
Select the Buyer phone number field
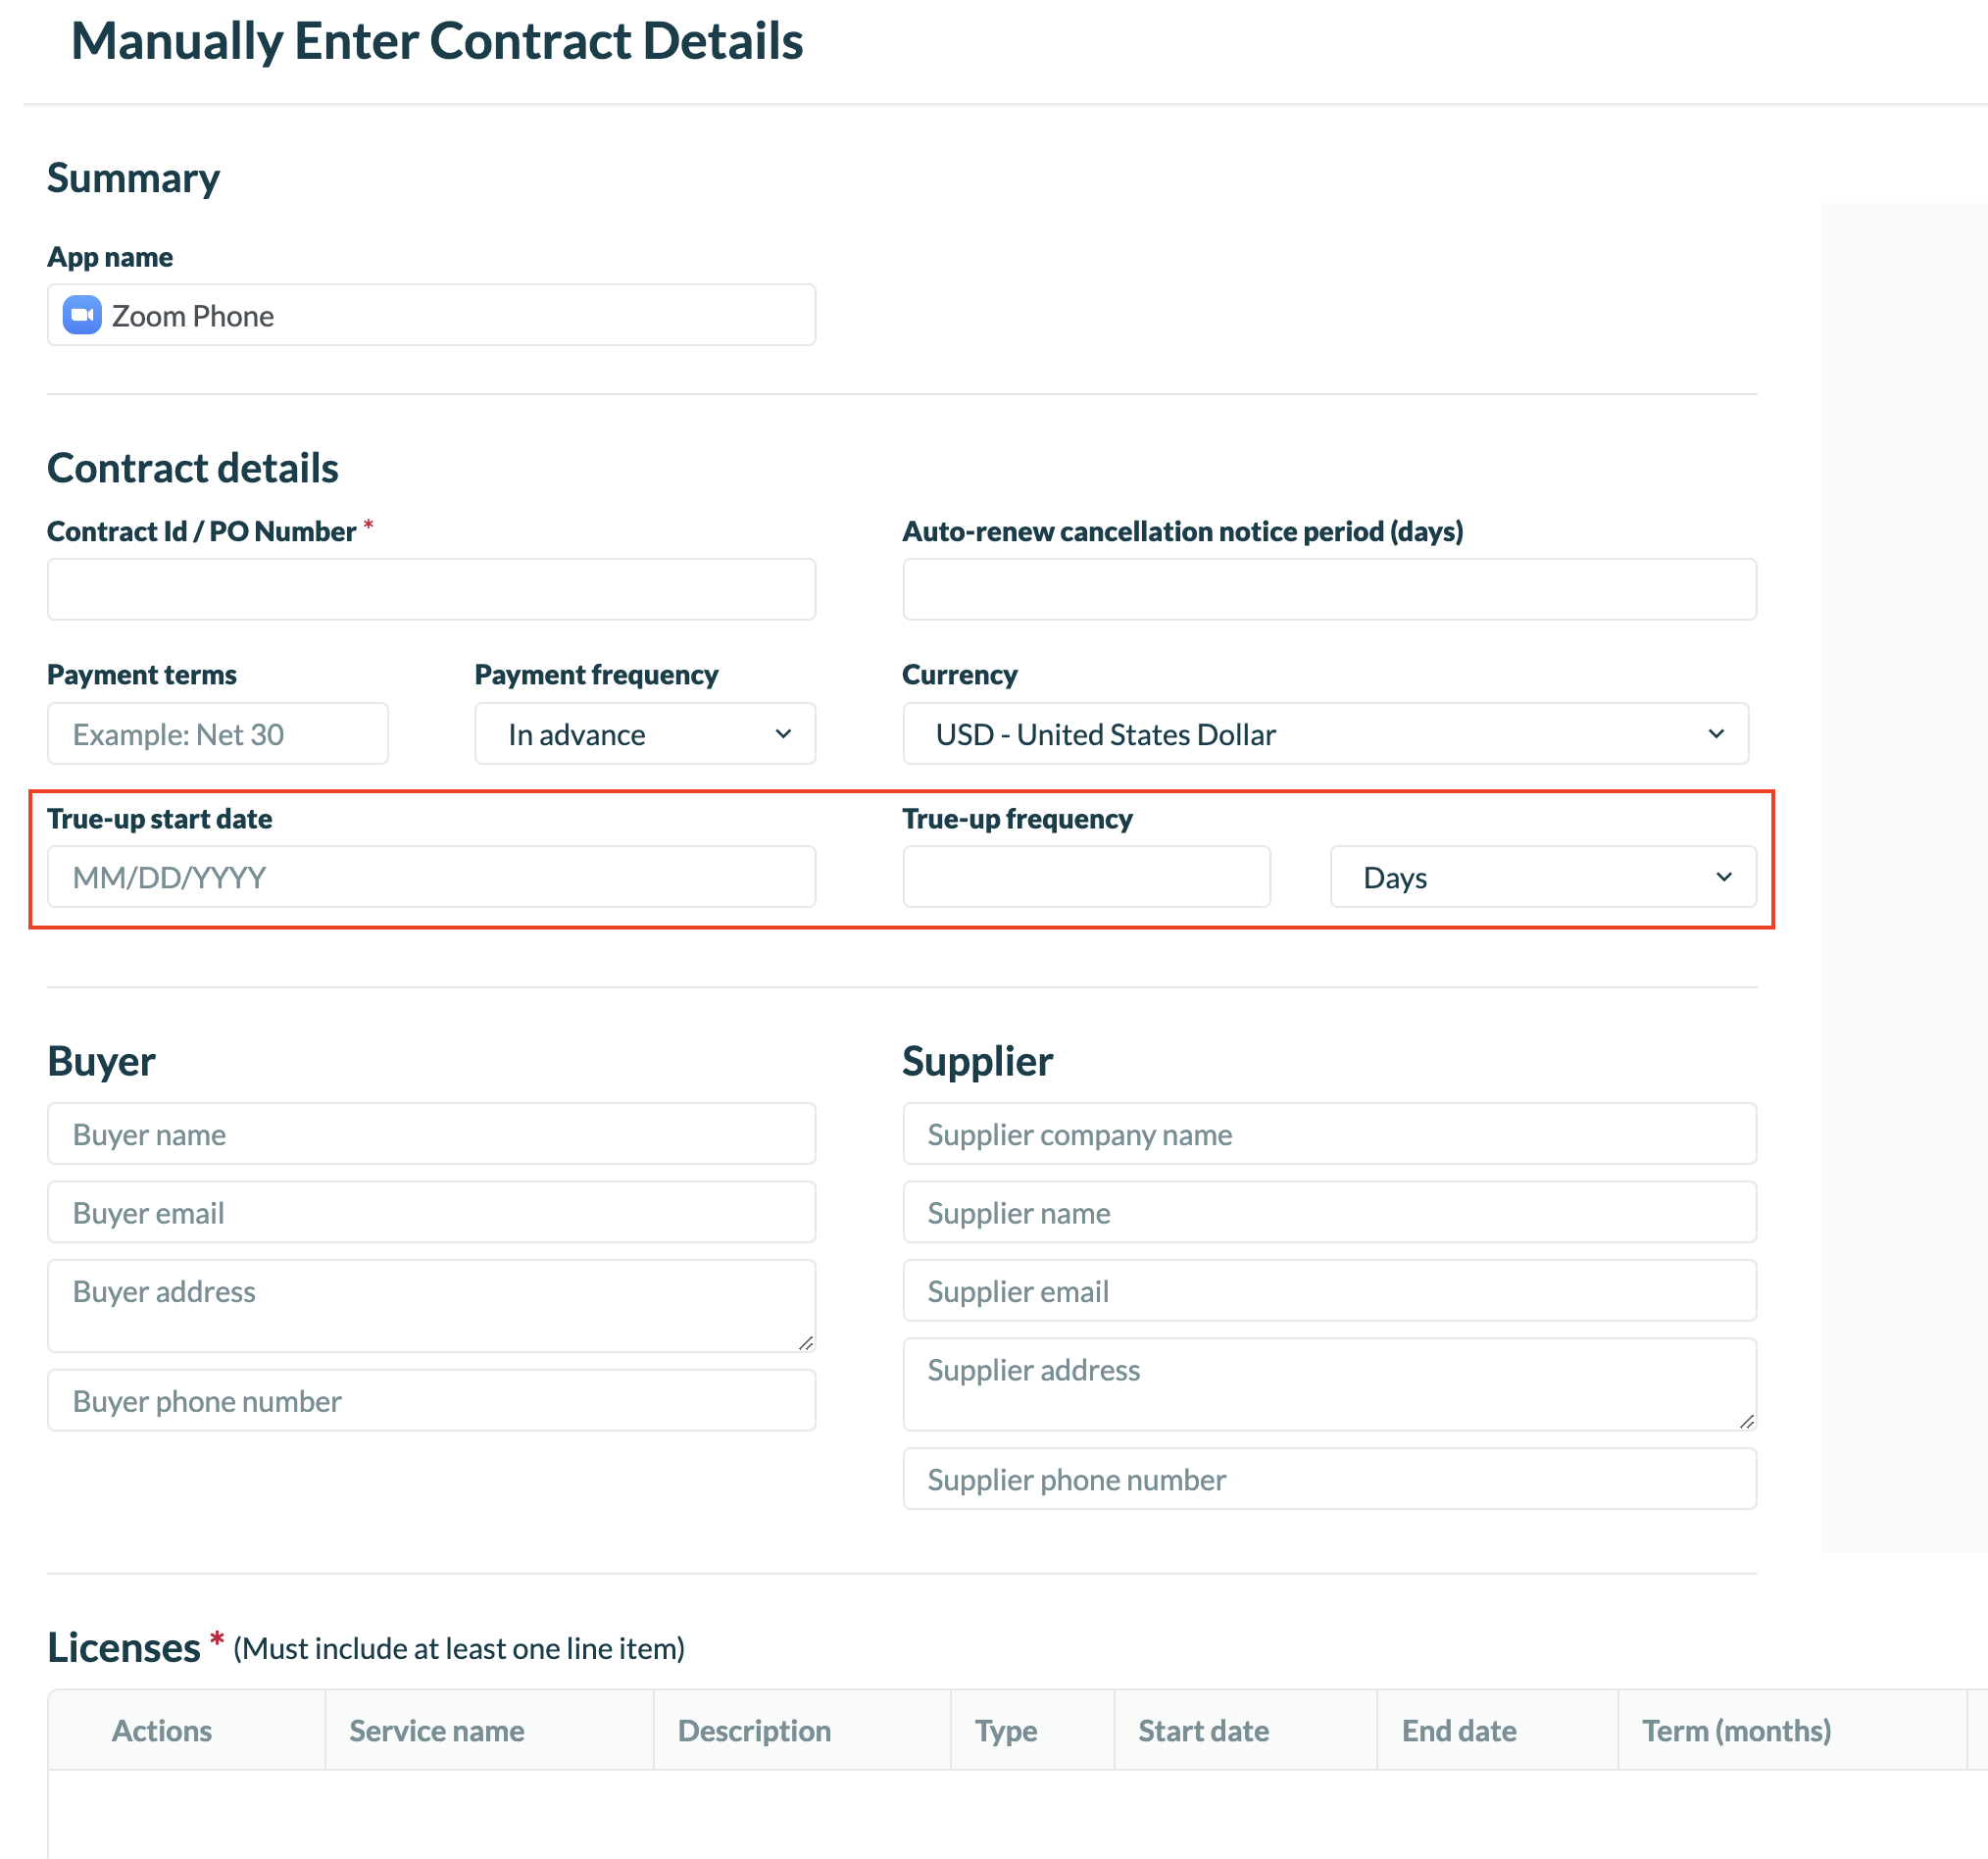tap(431, 1400)
